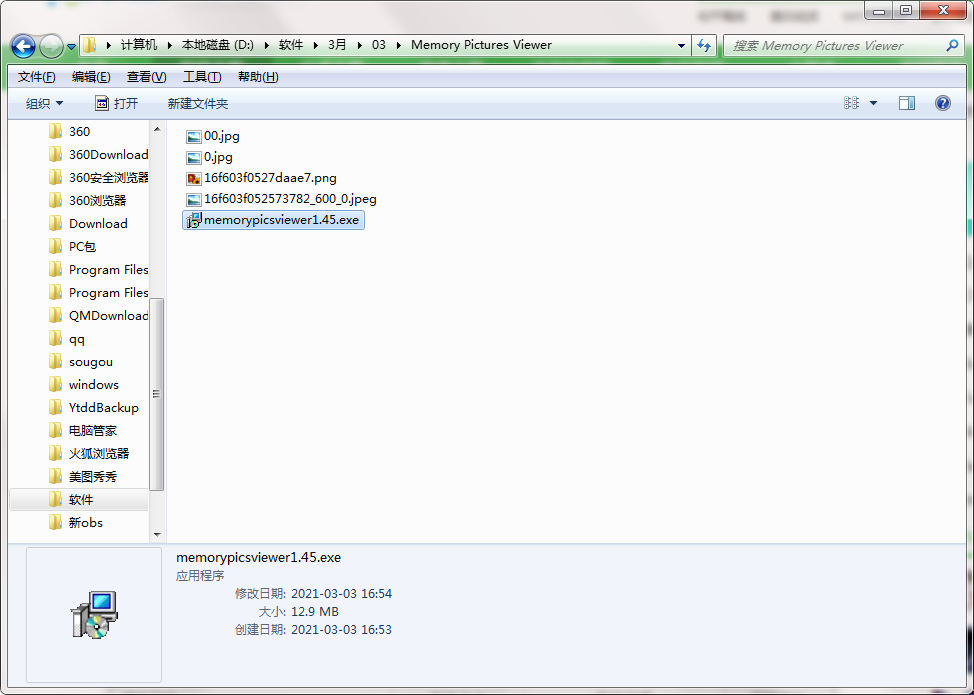This screenshot has height=695, width=974.
Task: Expand the arrow after 软件 breadcrumb
Action: 316,45
